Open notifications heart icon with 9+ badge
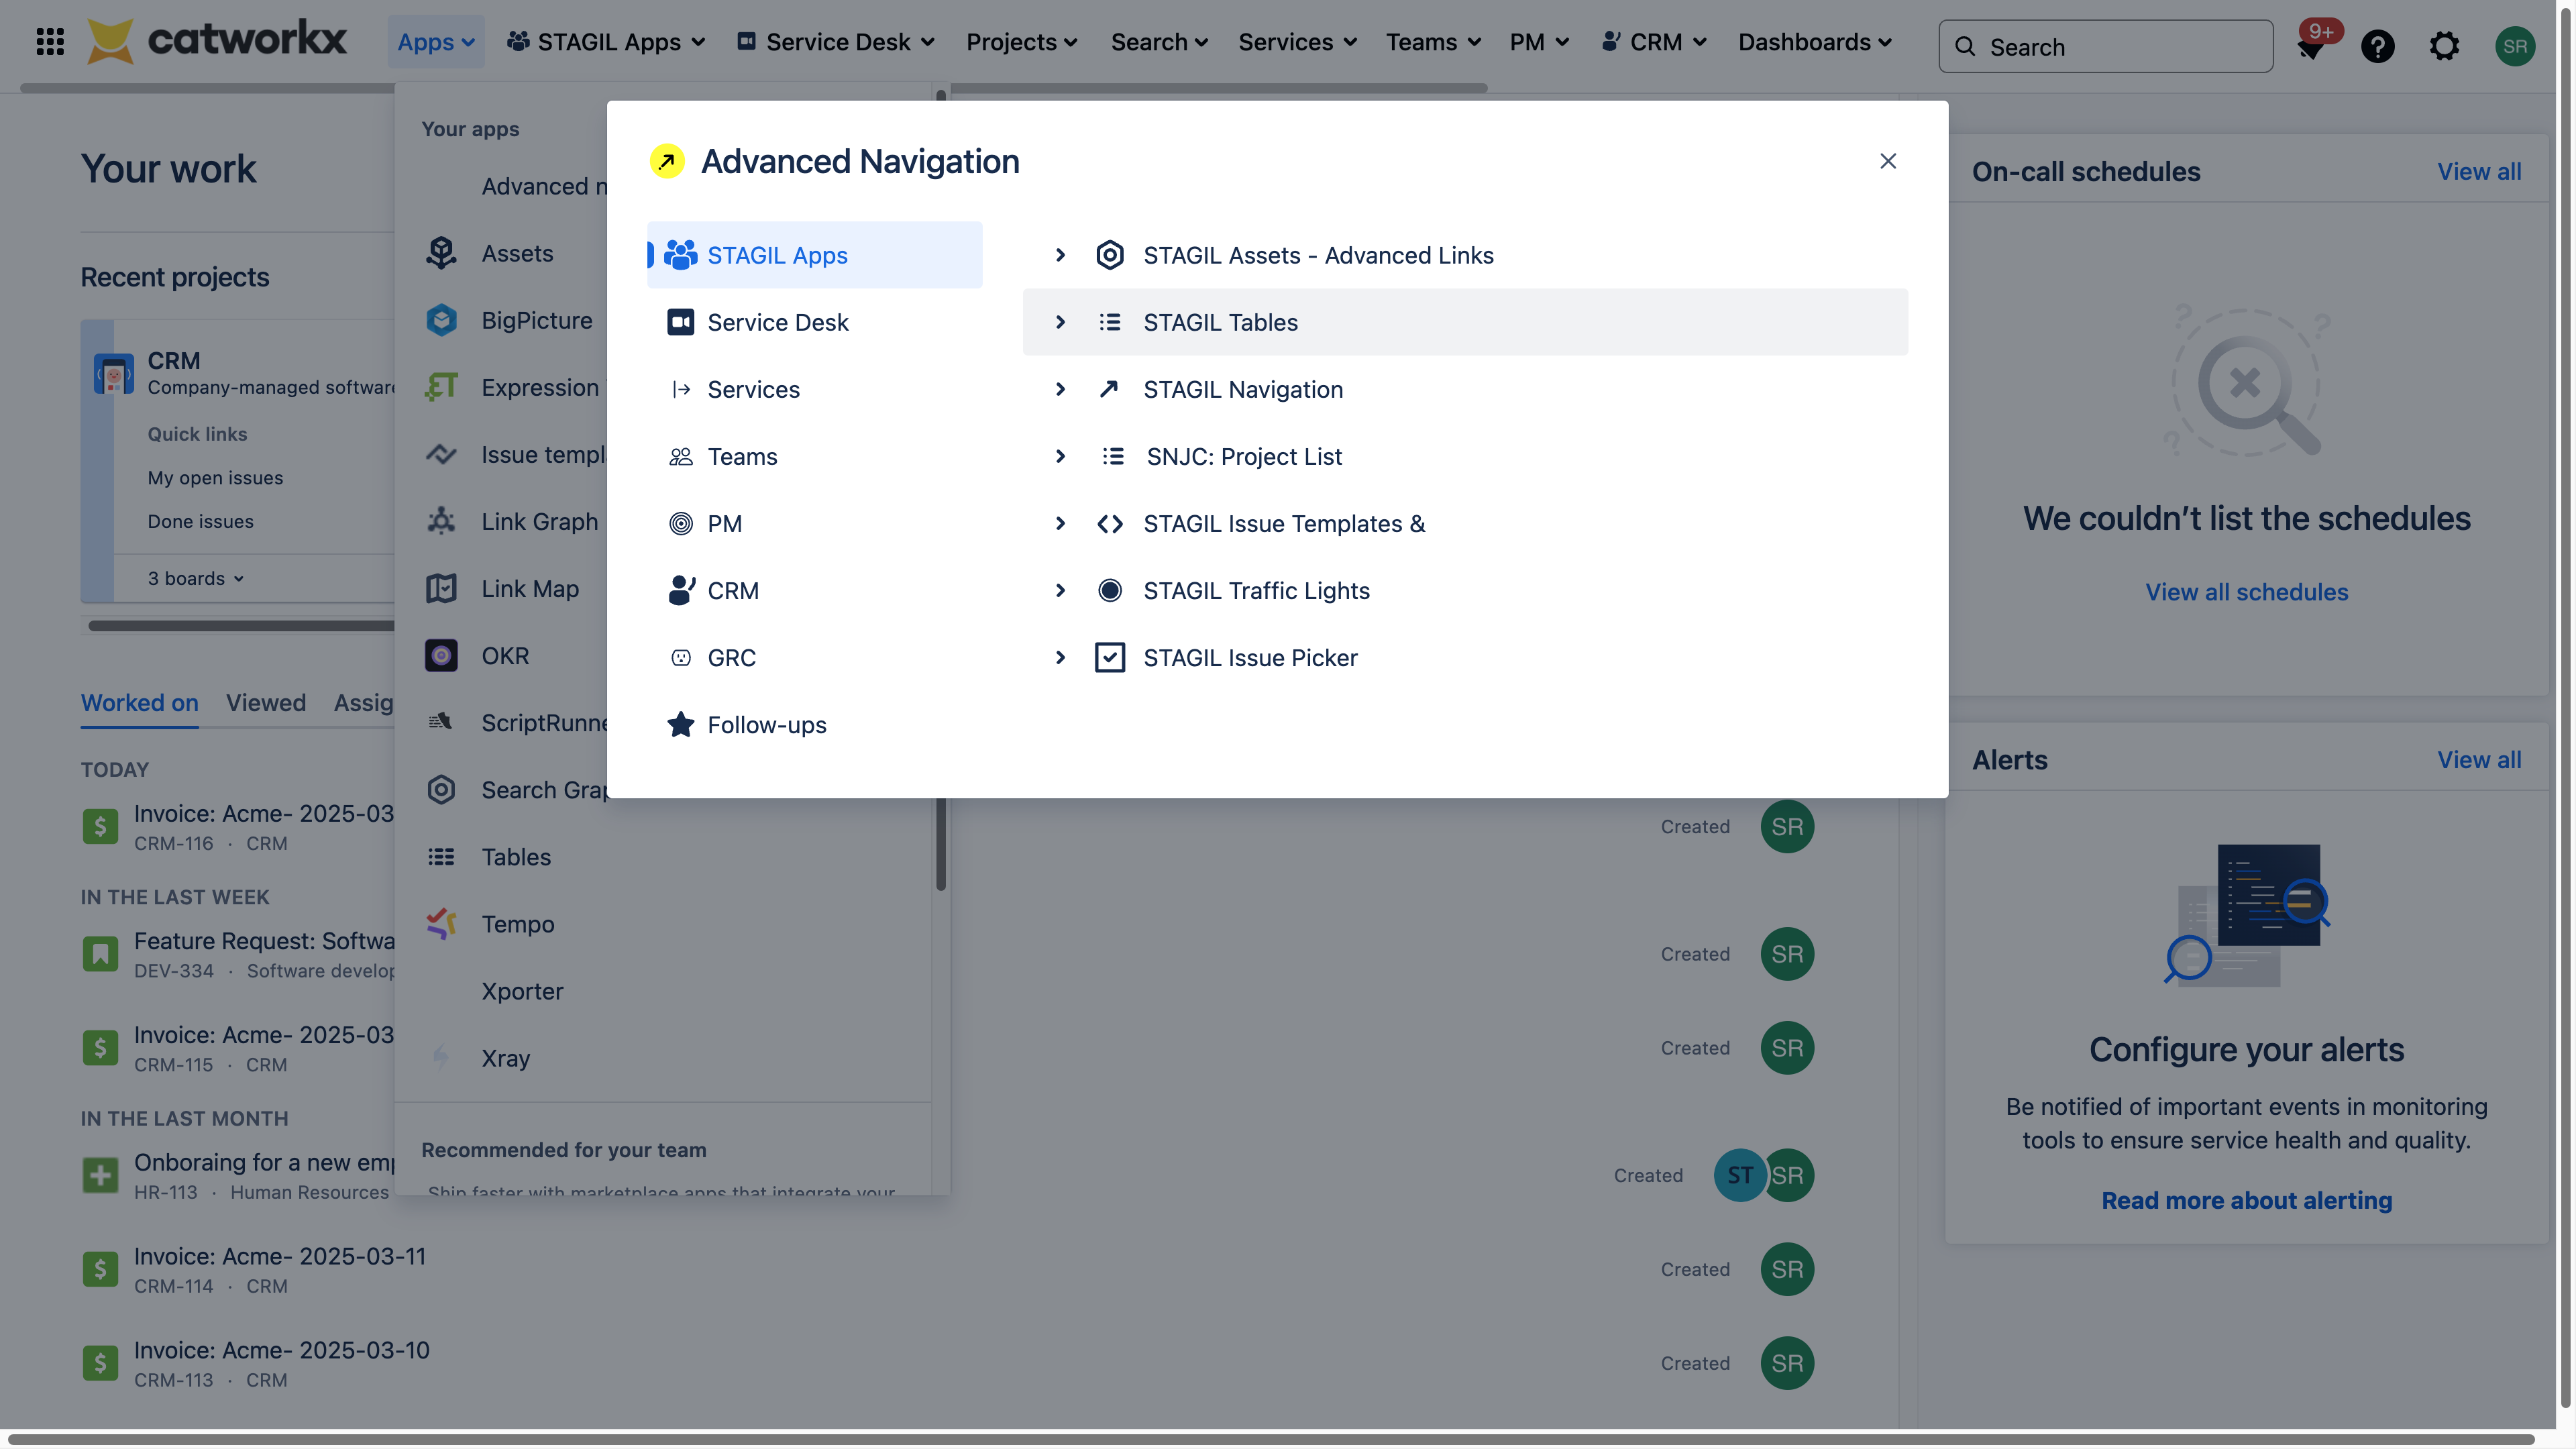2576x1449 pixels. click(x=2312, y=45)
